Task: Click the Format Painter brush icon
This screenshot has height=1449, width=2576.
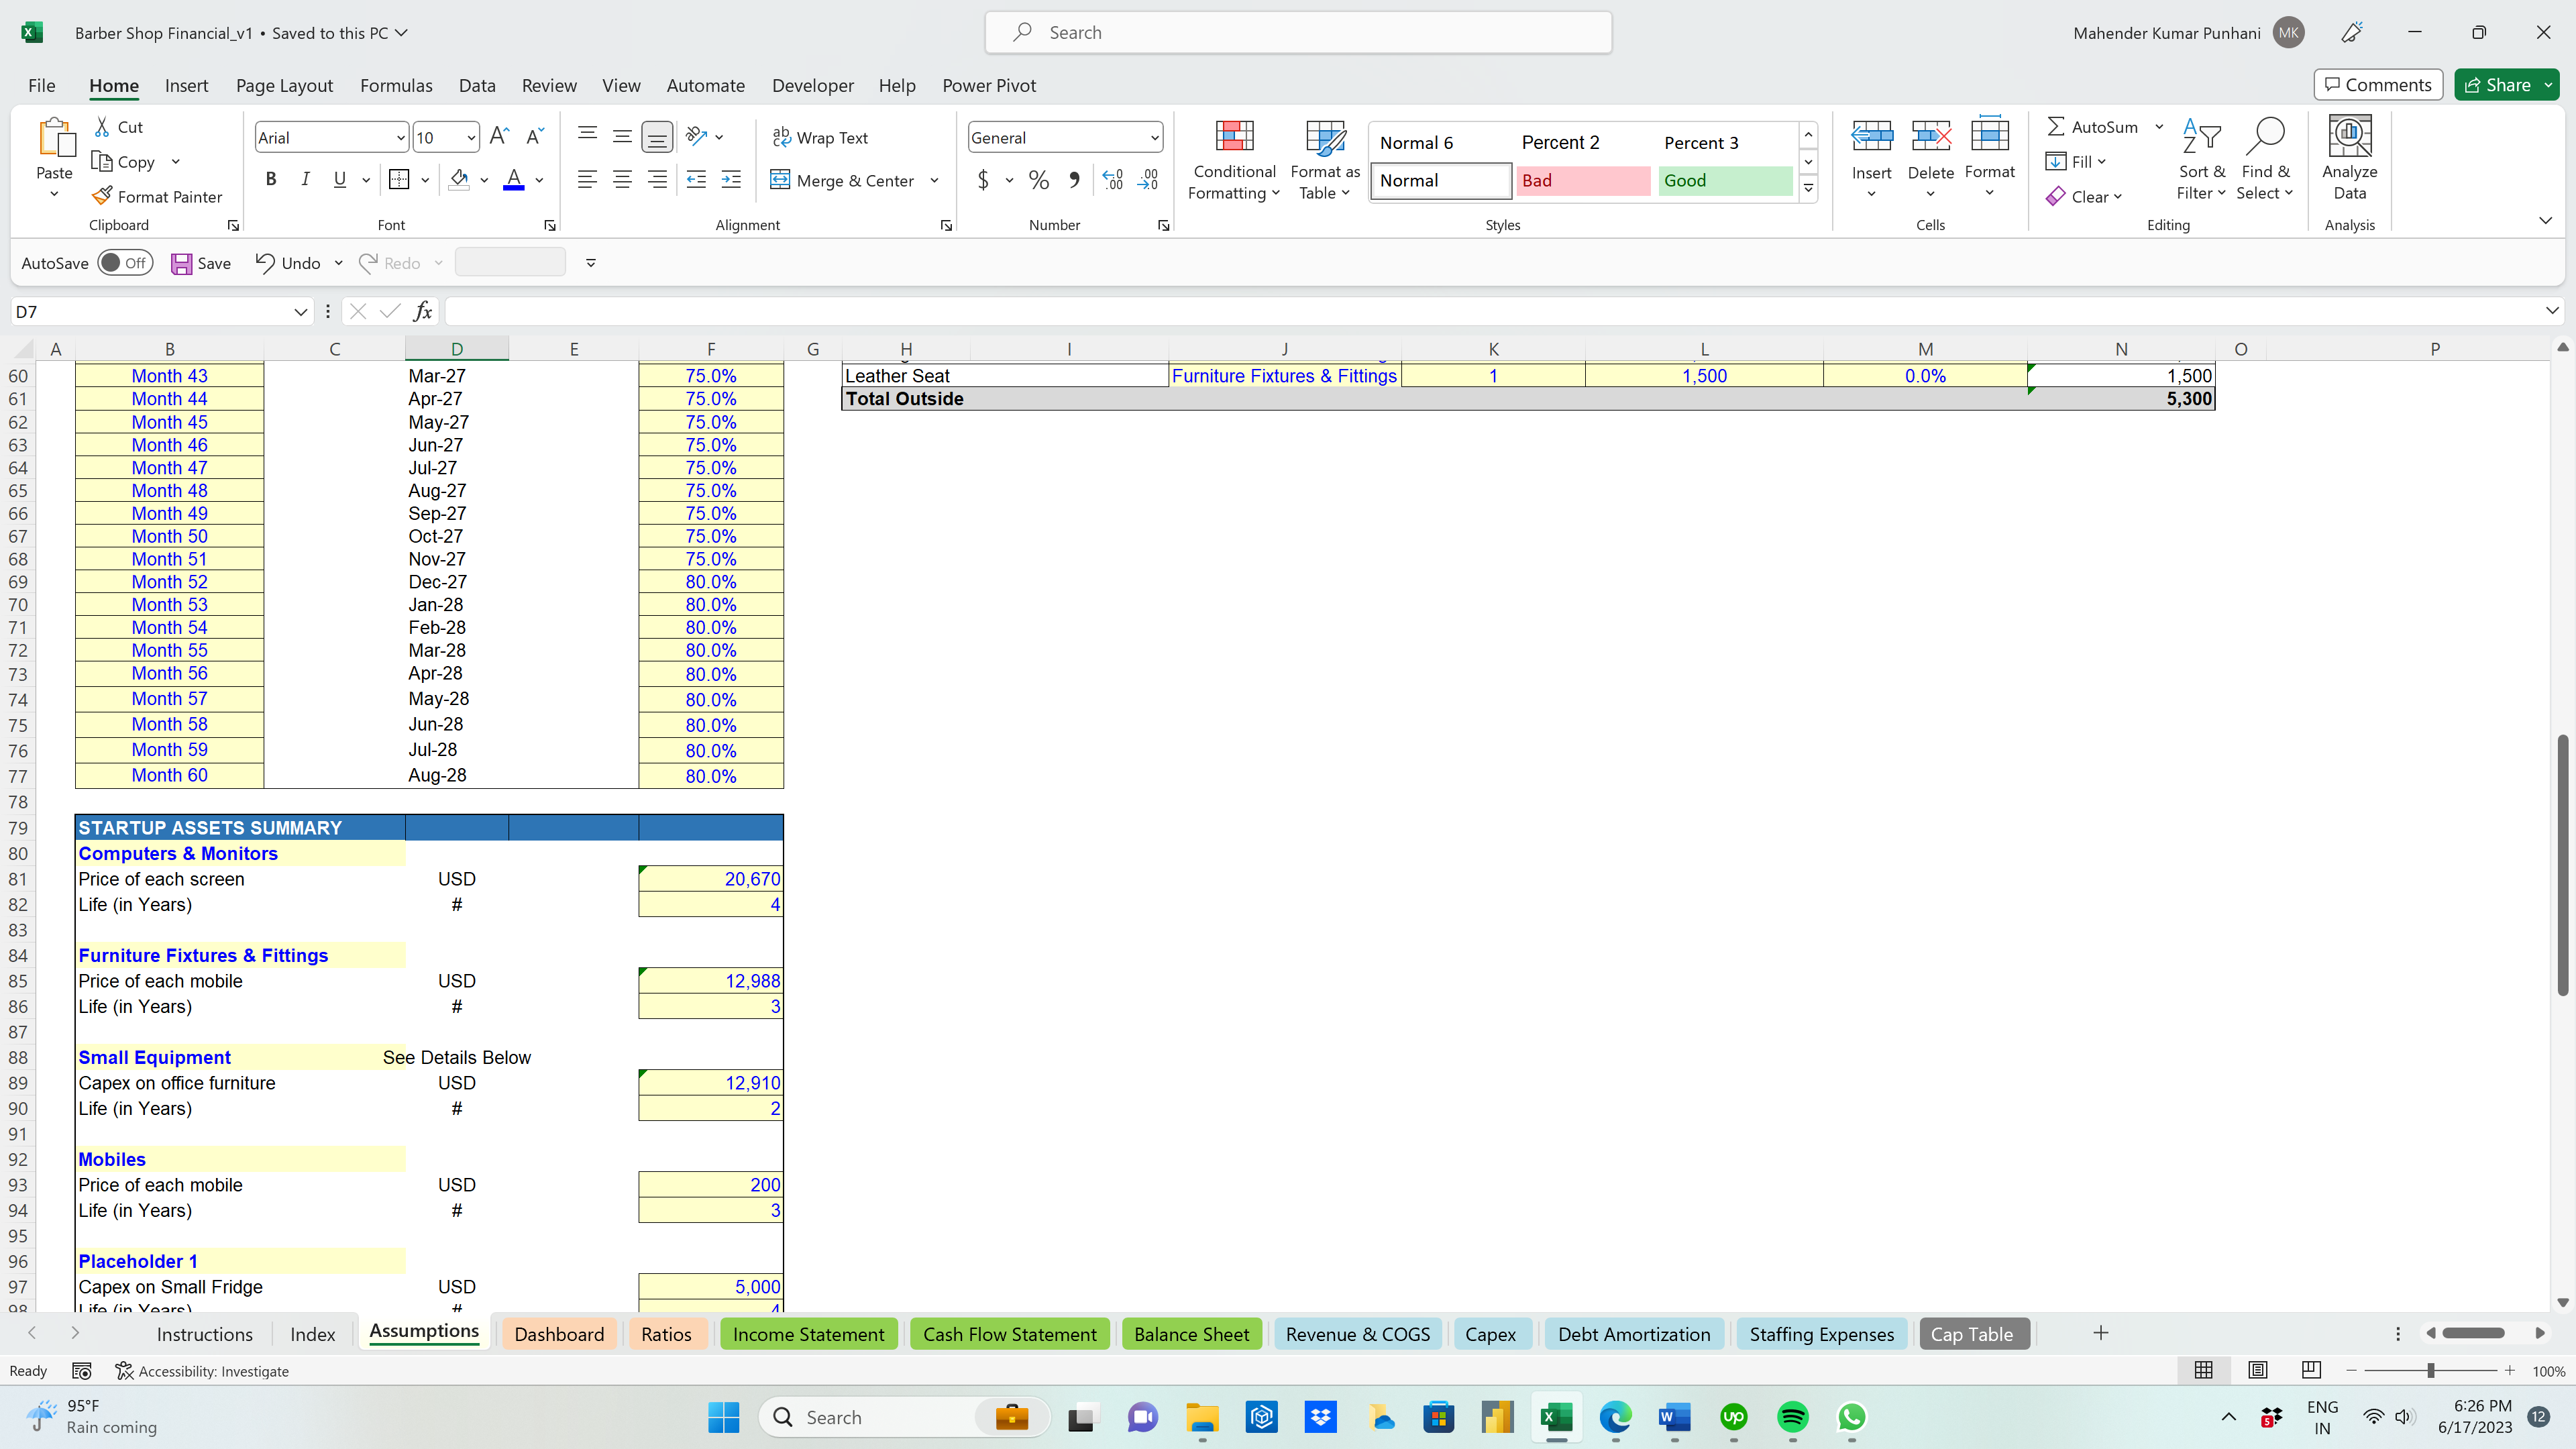Action: pyautogui.click(x=102, y=196)
